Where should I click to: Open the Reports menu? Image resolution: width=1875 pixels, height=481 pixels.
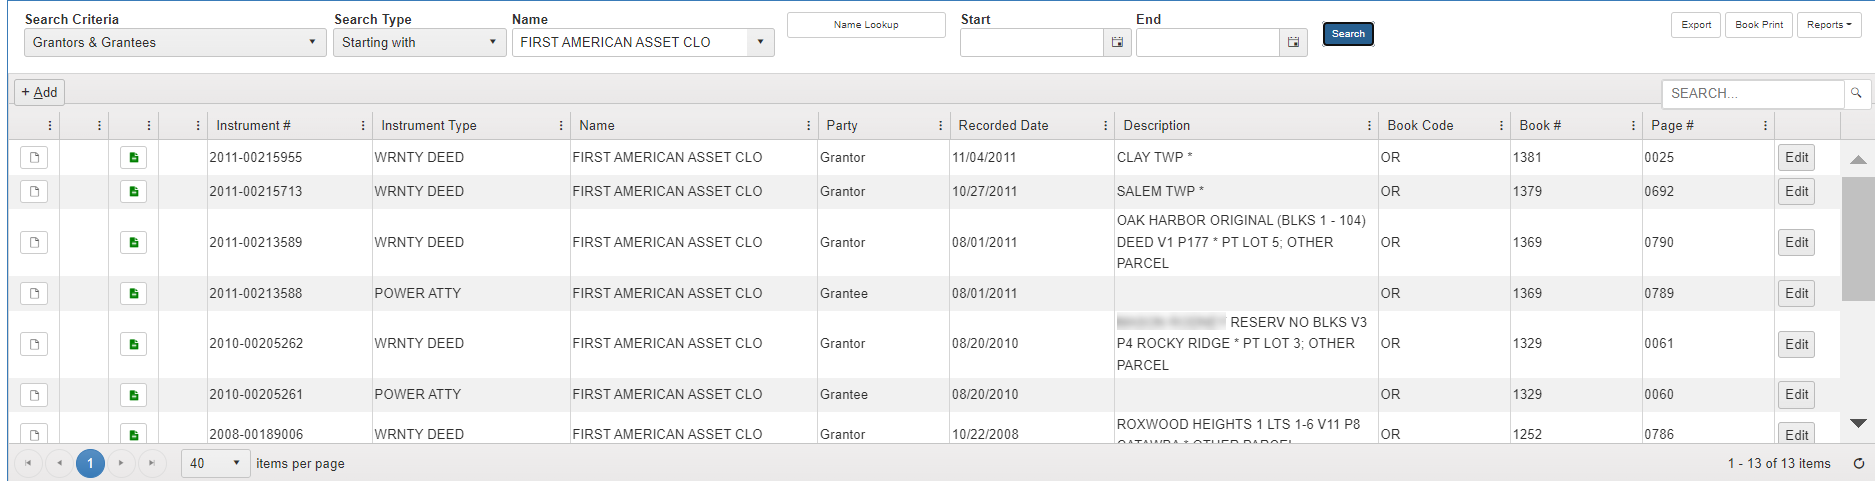1828,25
